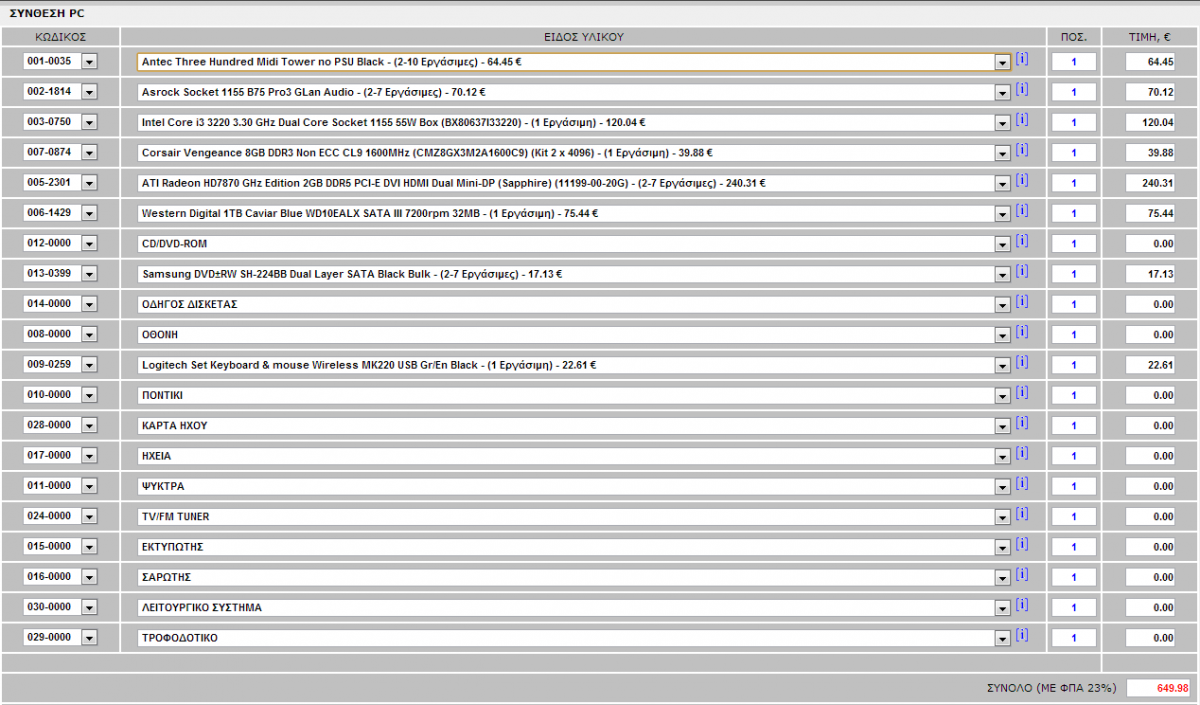Open code dropdown 013-0399
This screenshot has width=1200, height=705.
tap(89, 274)
